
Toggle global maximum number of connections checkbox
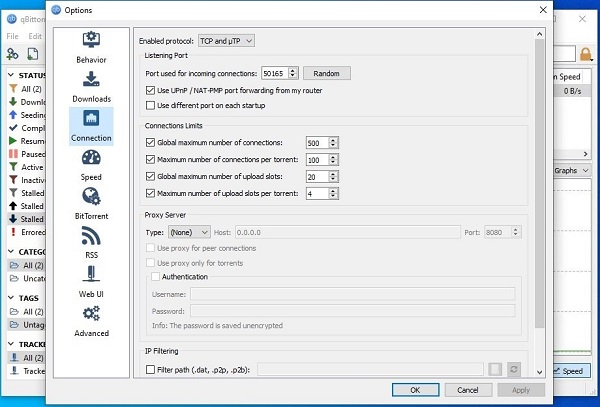tap(150, 143)
